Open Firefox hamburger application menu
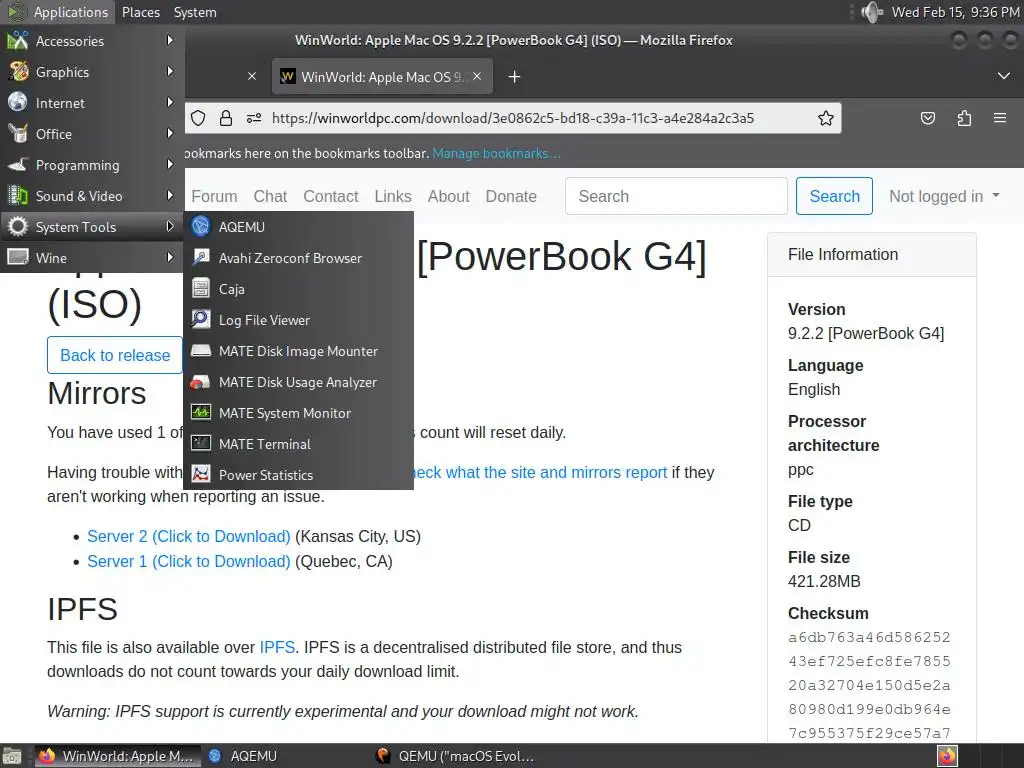This screenshot has width=1024, height=768. 1000,118
